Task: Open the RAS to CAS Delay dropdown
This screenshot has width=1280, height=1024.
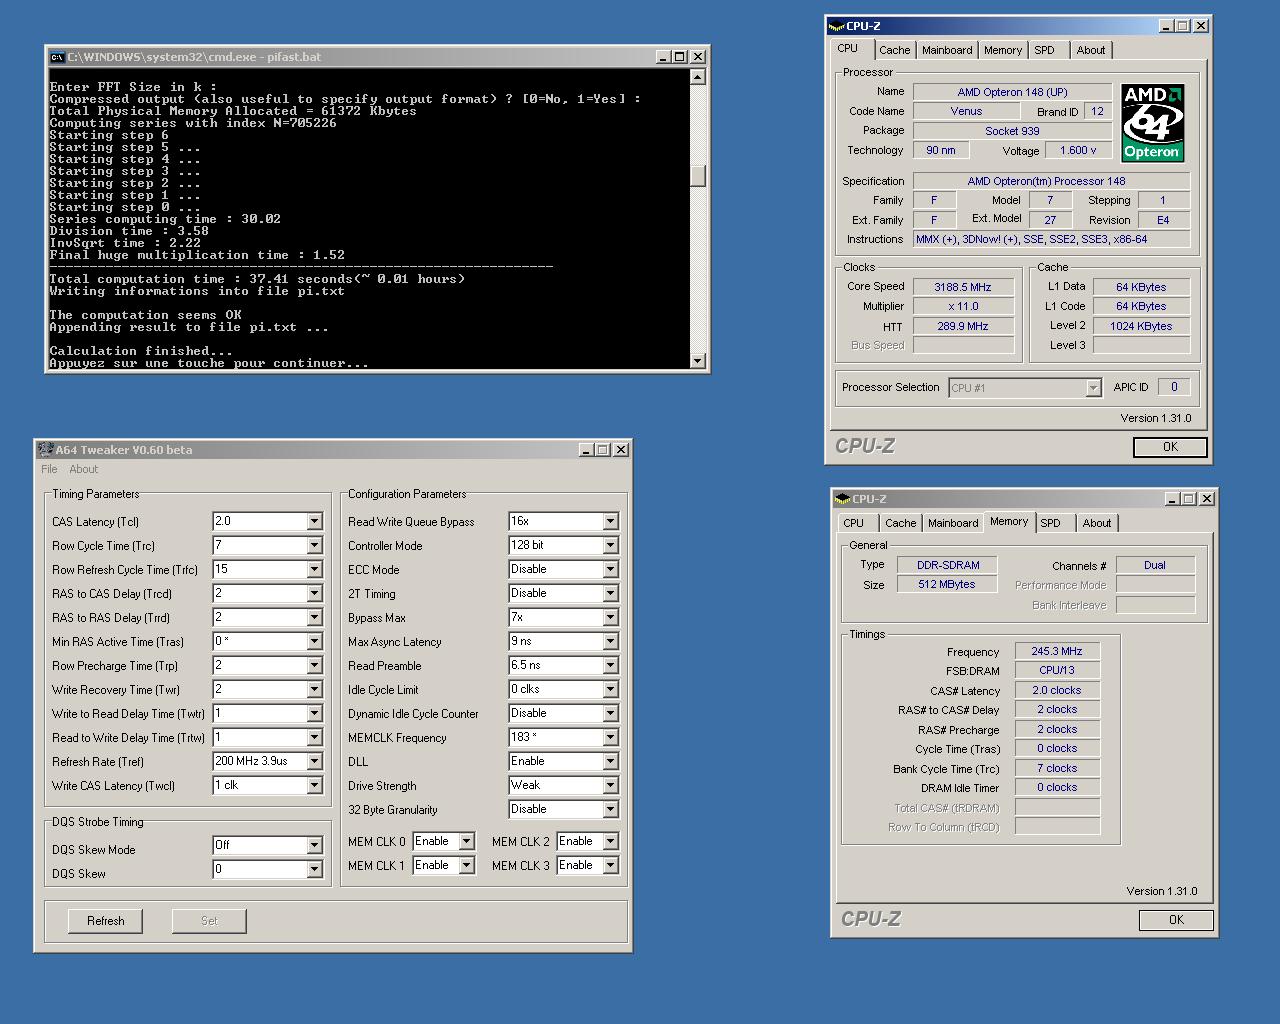Action: pyautogui.click(x=314, y=593)
